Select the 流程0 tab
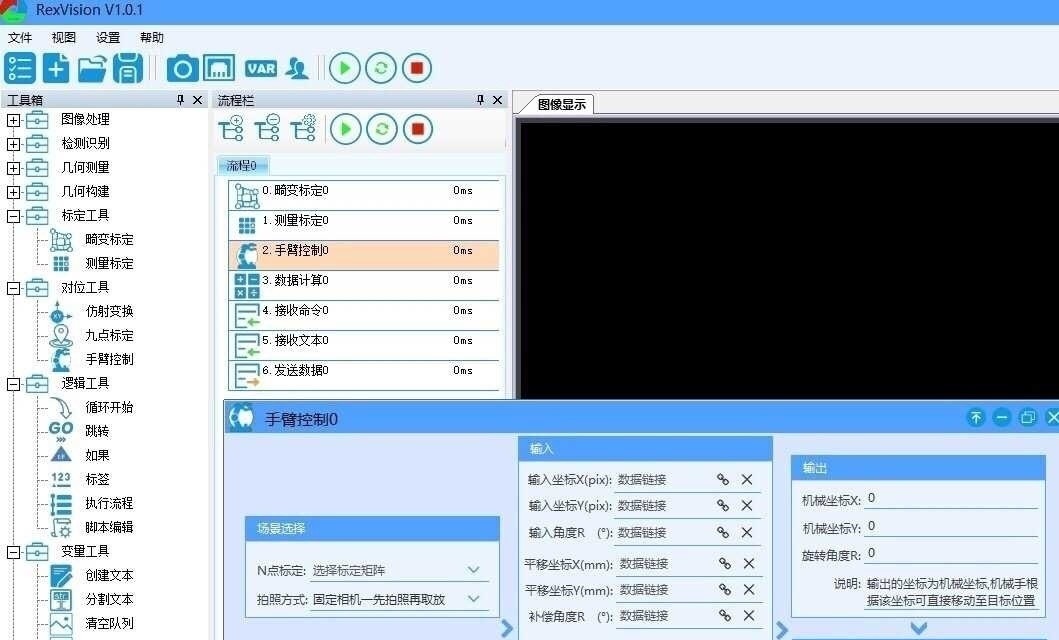The image size is (1059, 640). pyautogui.click(x=242, y=165)
